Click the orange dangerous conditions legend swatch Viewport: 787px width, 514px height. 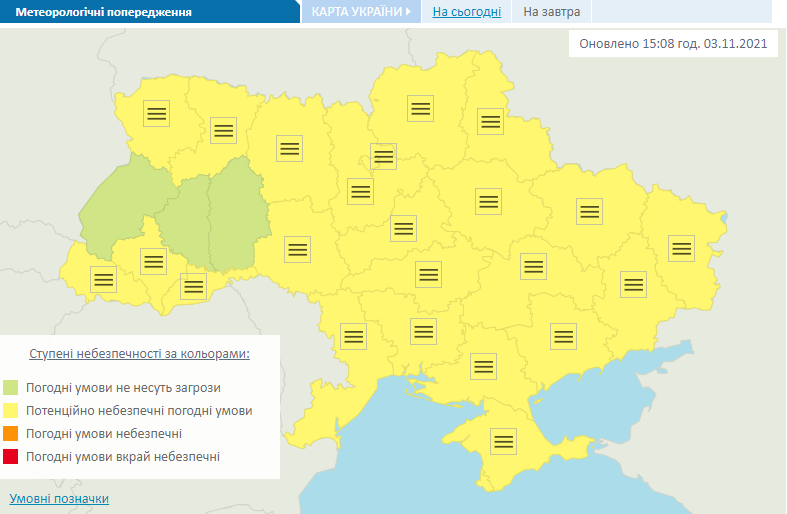[x=11, y=433]
